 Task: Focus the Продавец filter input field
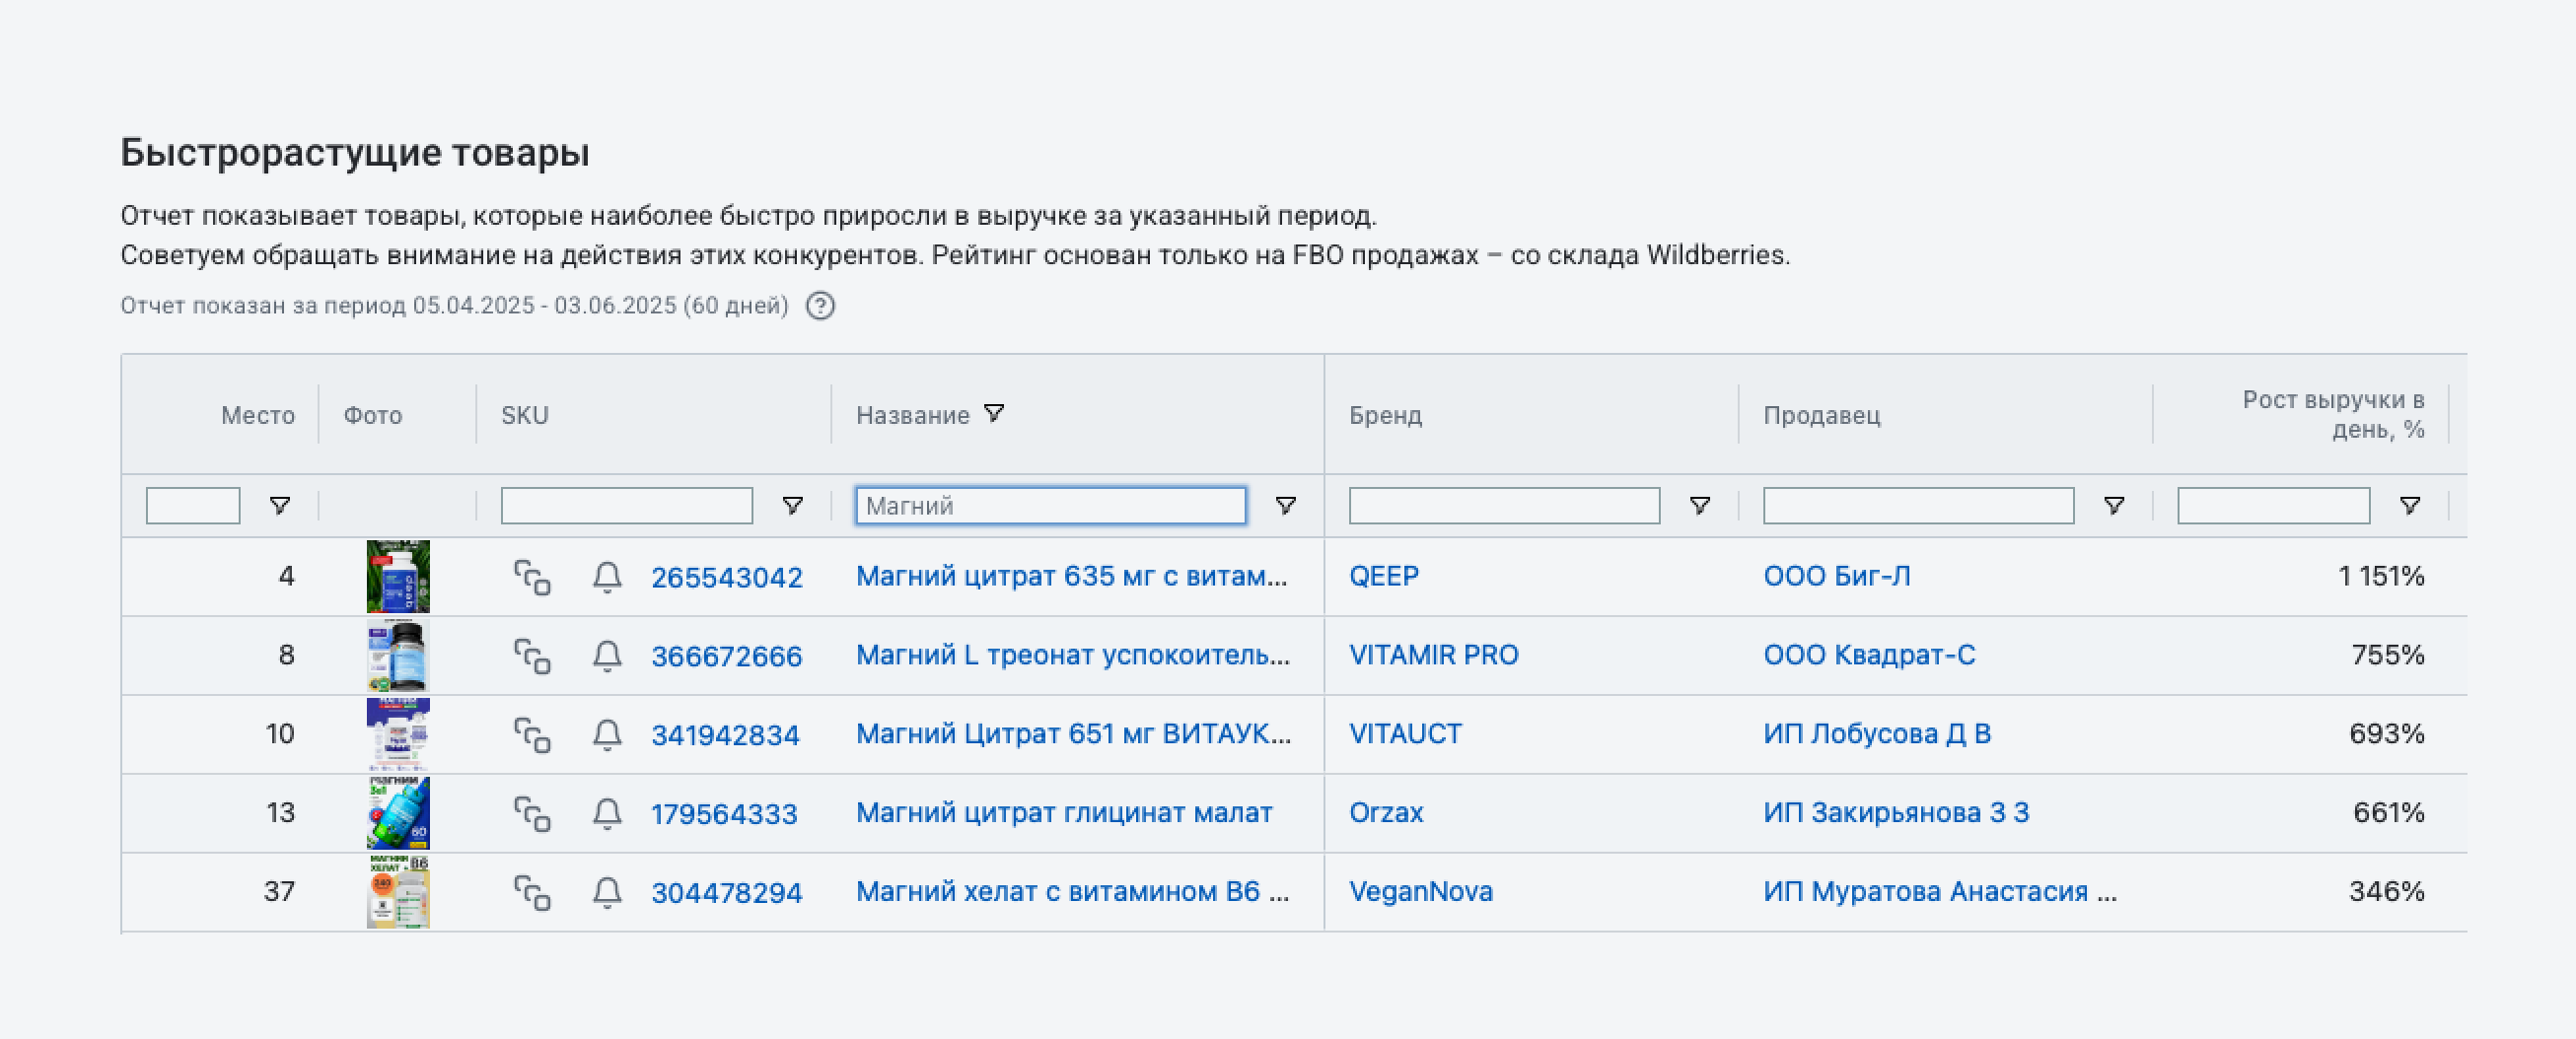(1918, 506)
